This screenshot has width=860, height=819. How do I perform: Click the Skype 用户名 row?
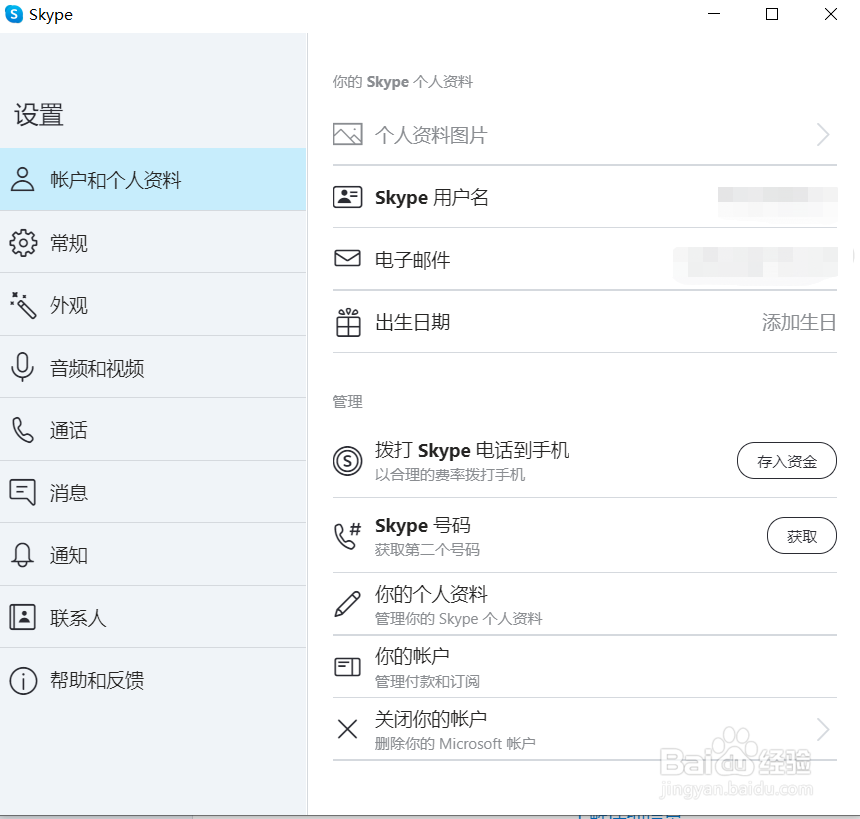(x=430, y=197)
